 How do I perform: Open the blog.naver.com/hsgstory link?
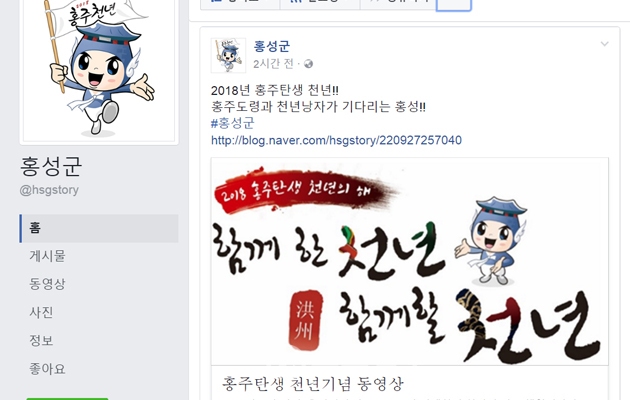(336, 140)
